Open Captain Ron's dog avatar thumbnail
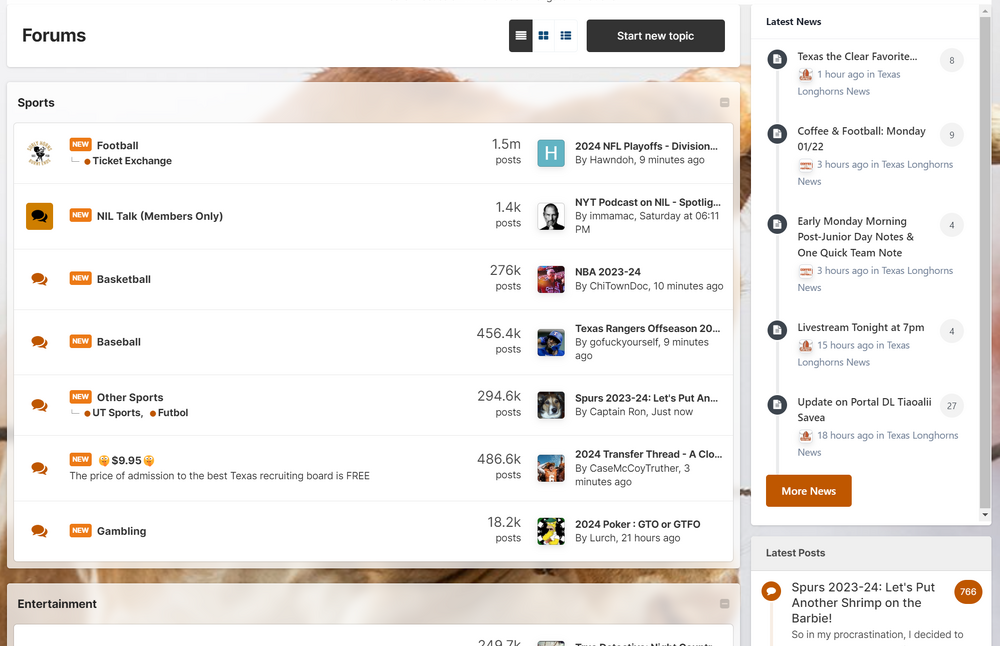1000x646 pixels. [x=551, y=405]
